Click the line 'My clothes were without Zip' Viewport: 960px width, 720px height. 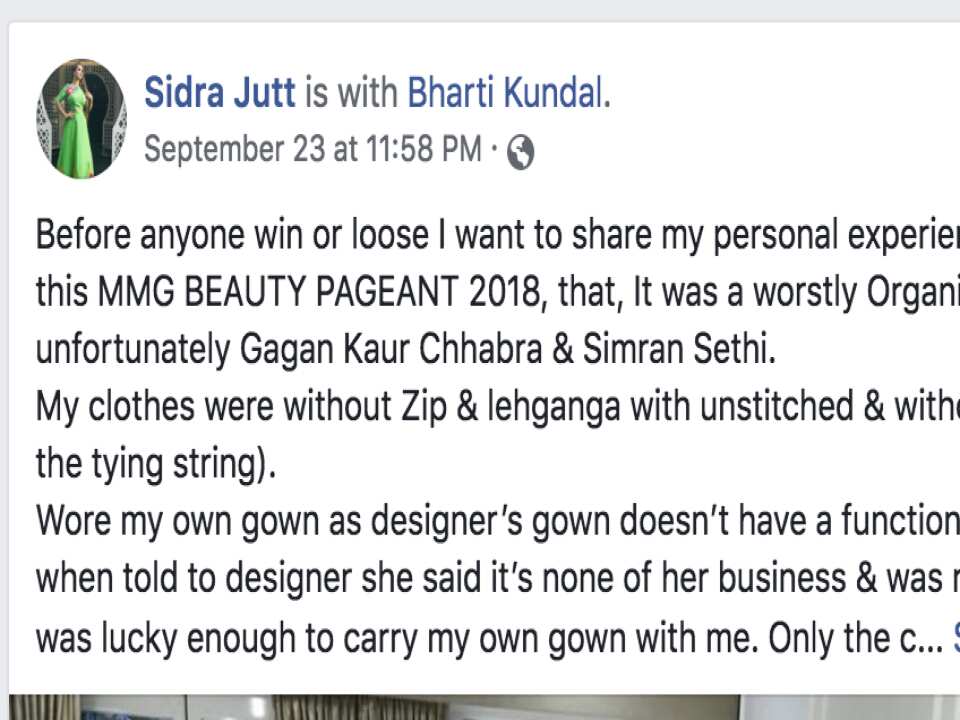tap(498, 407)
